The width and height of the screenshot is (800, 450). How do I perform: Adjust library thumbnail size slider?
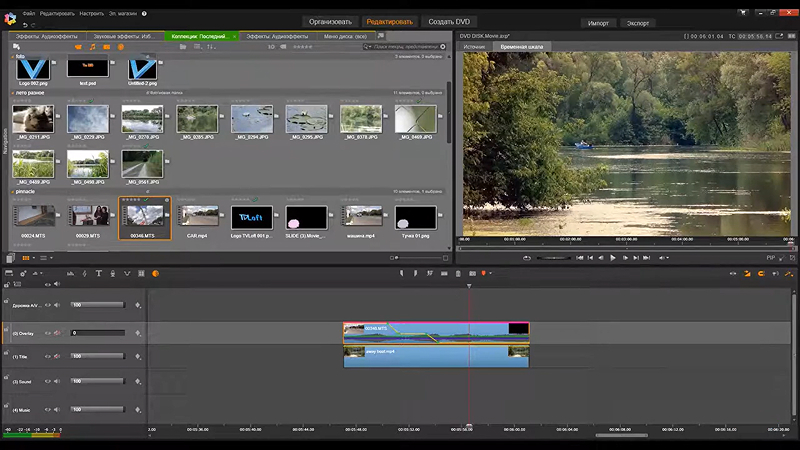click(418, 258)
